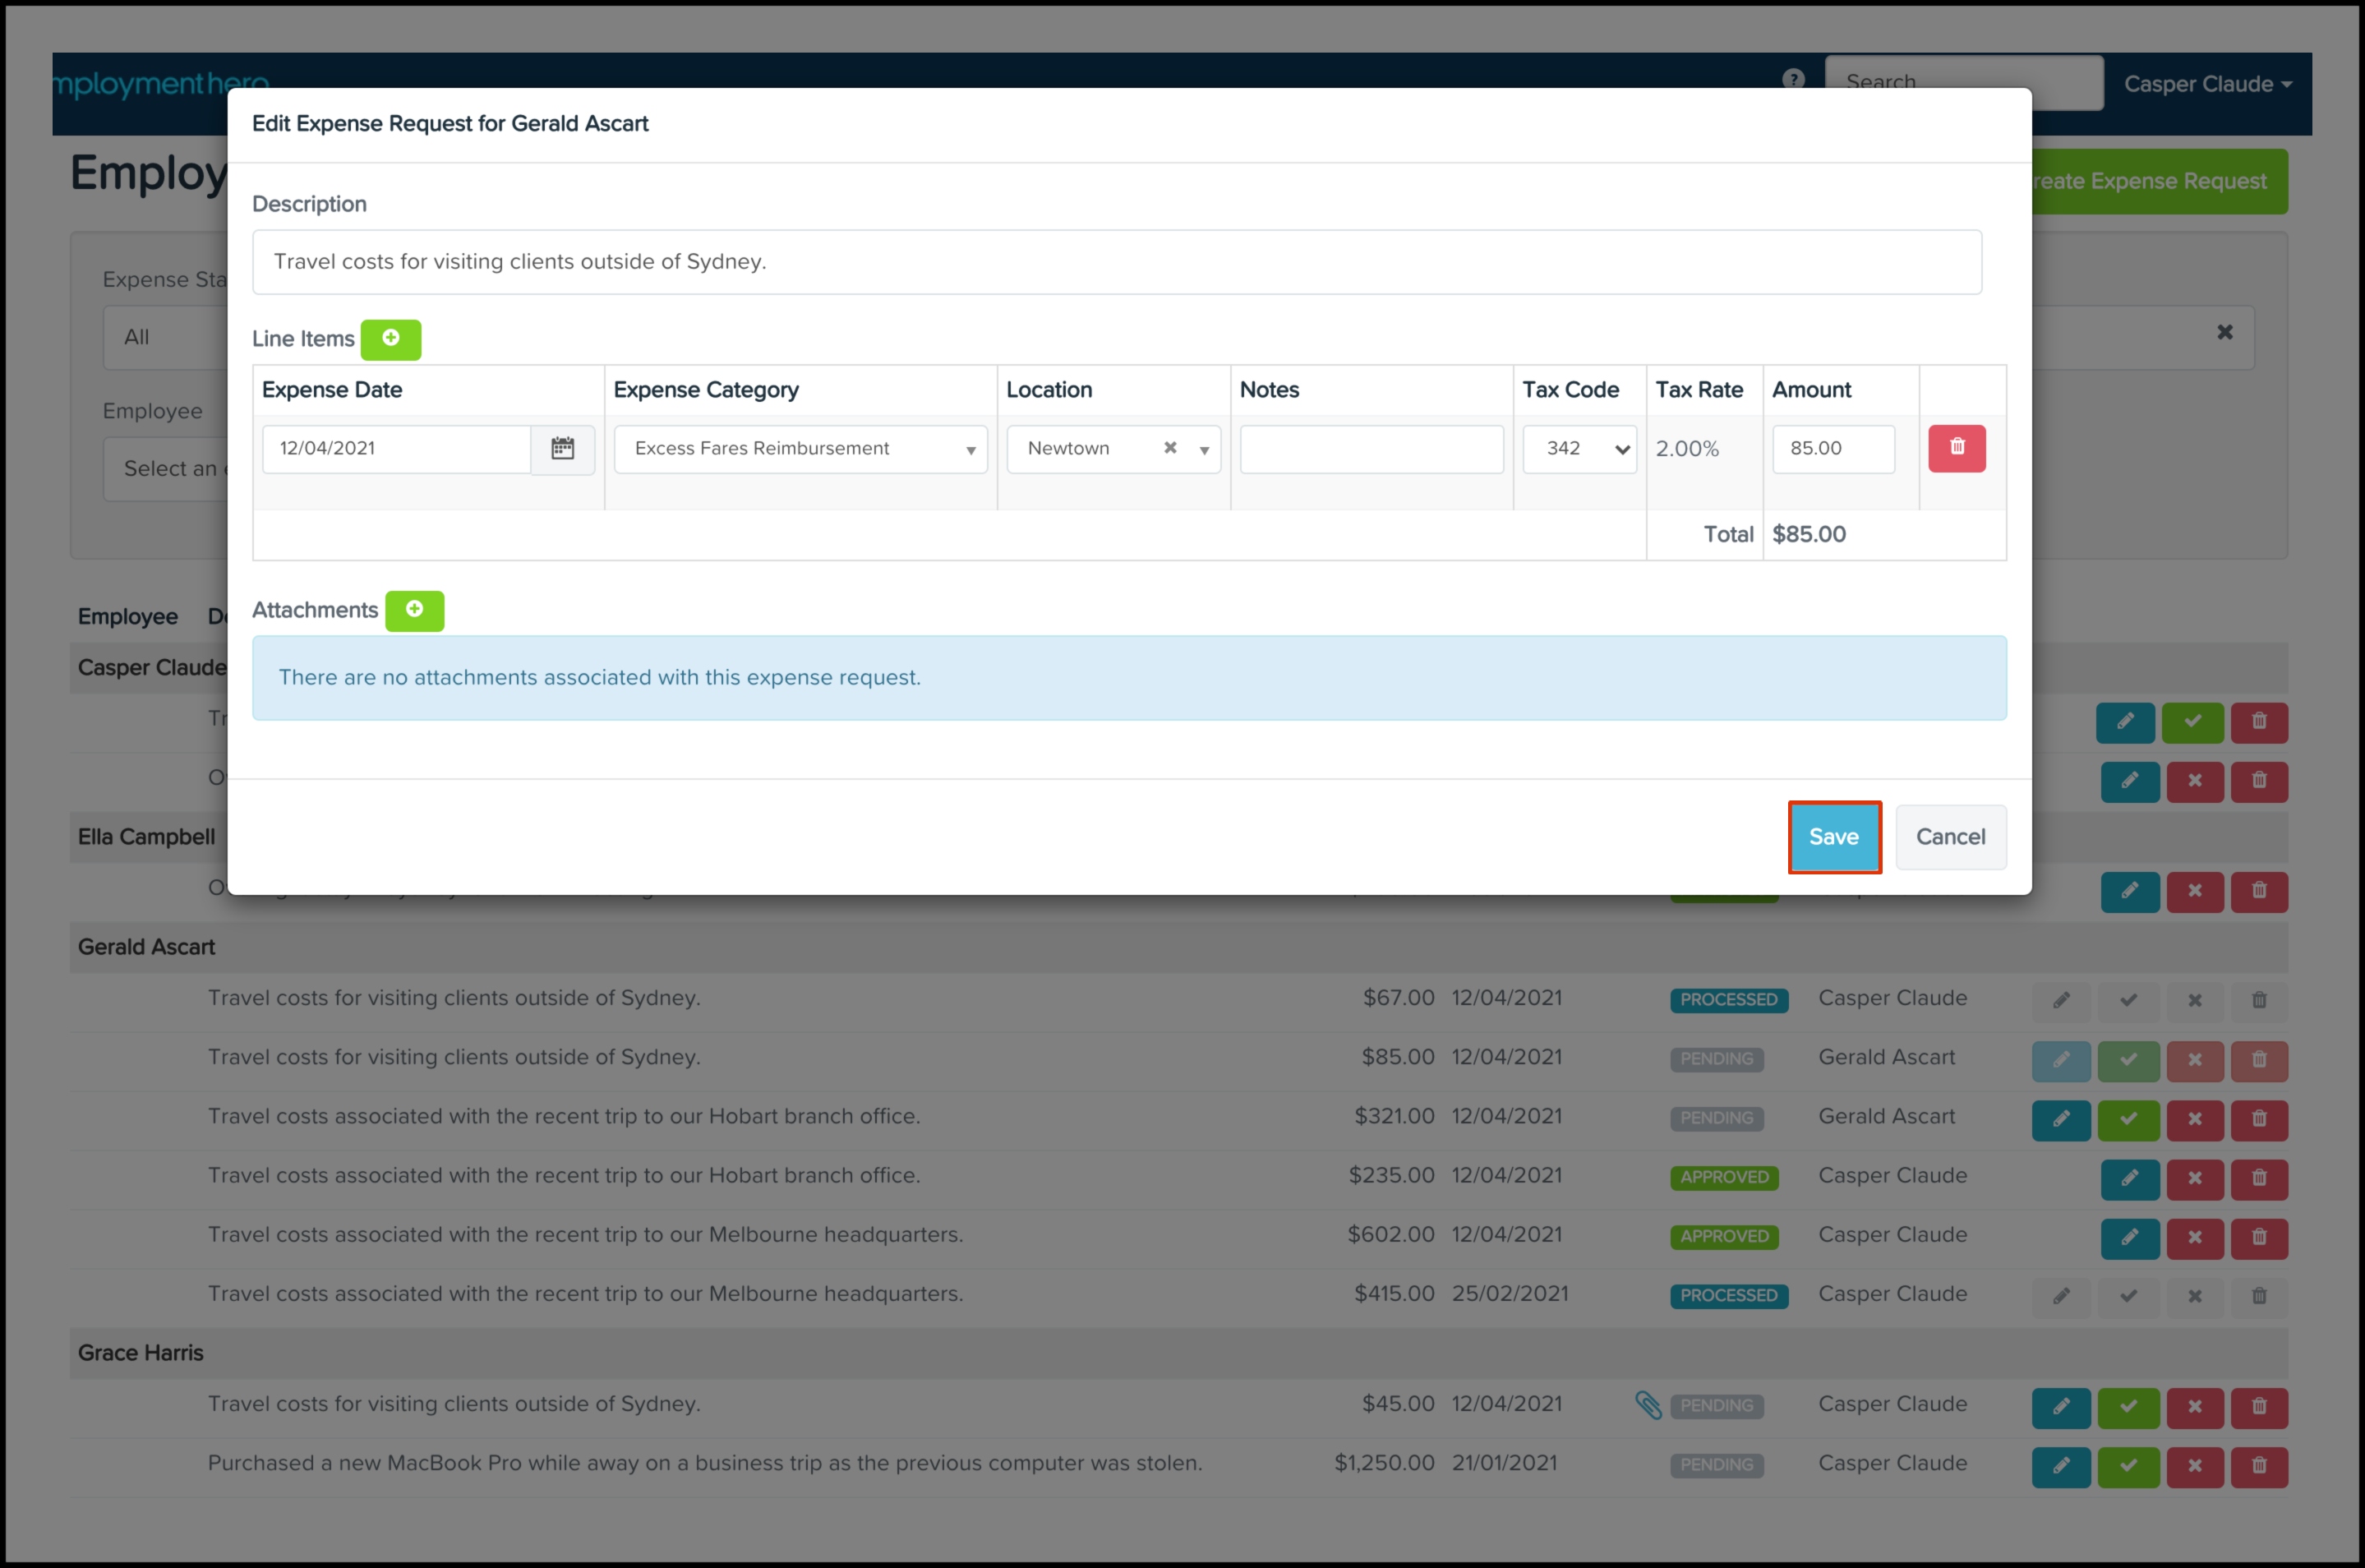Image resolution: width=2365 pixels, height=1568 pixels.
Task: Delete the line item with red trash icon
Action: point(1956,449)
